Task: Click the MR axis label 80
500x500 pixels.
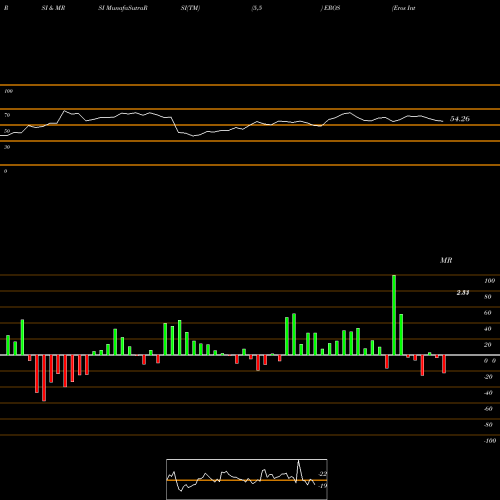Action: click(488, 297)
